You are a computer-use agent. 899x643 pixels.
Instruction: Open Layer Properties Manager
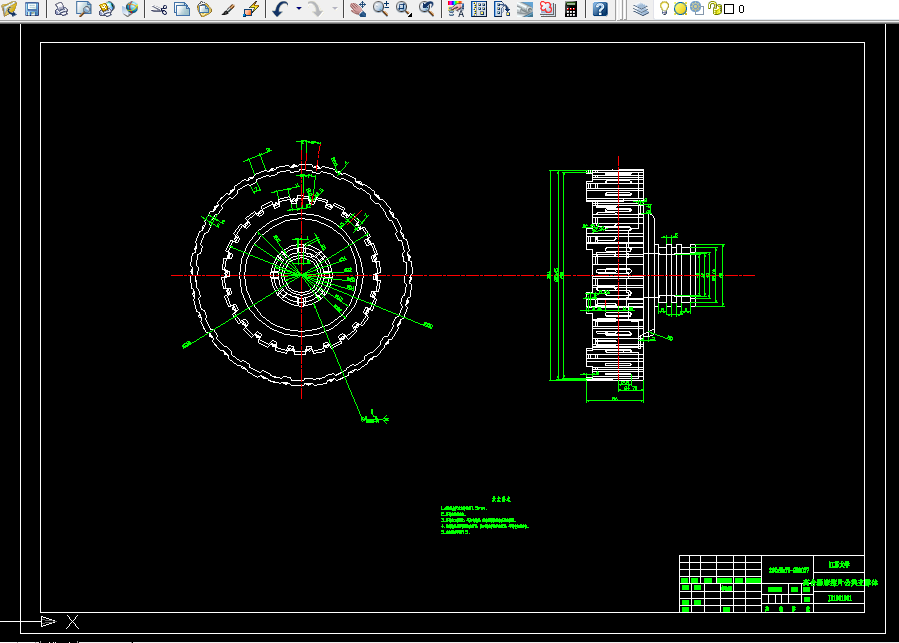(x=640, y=9)
